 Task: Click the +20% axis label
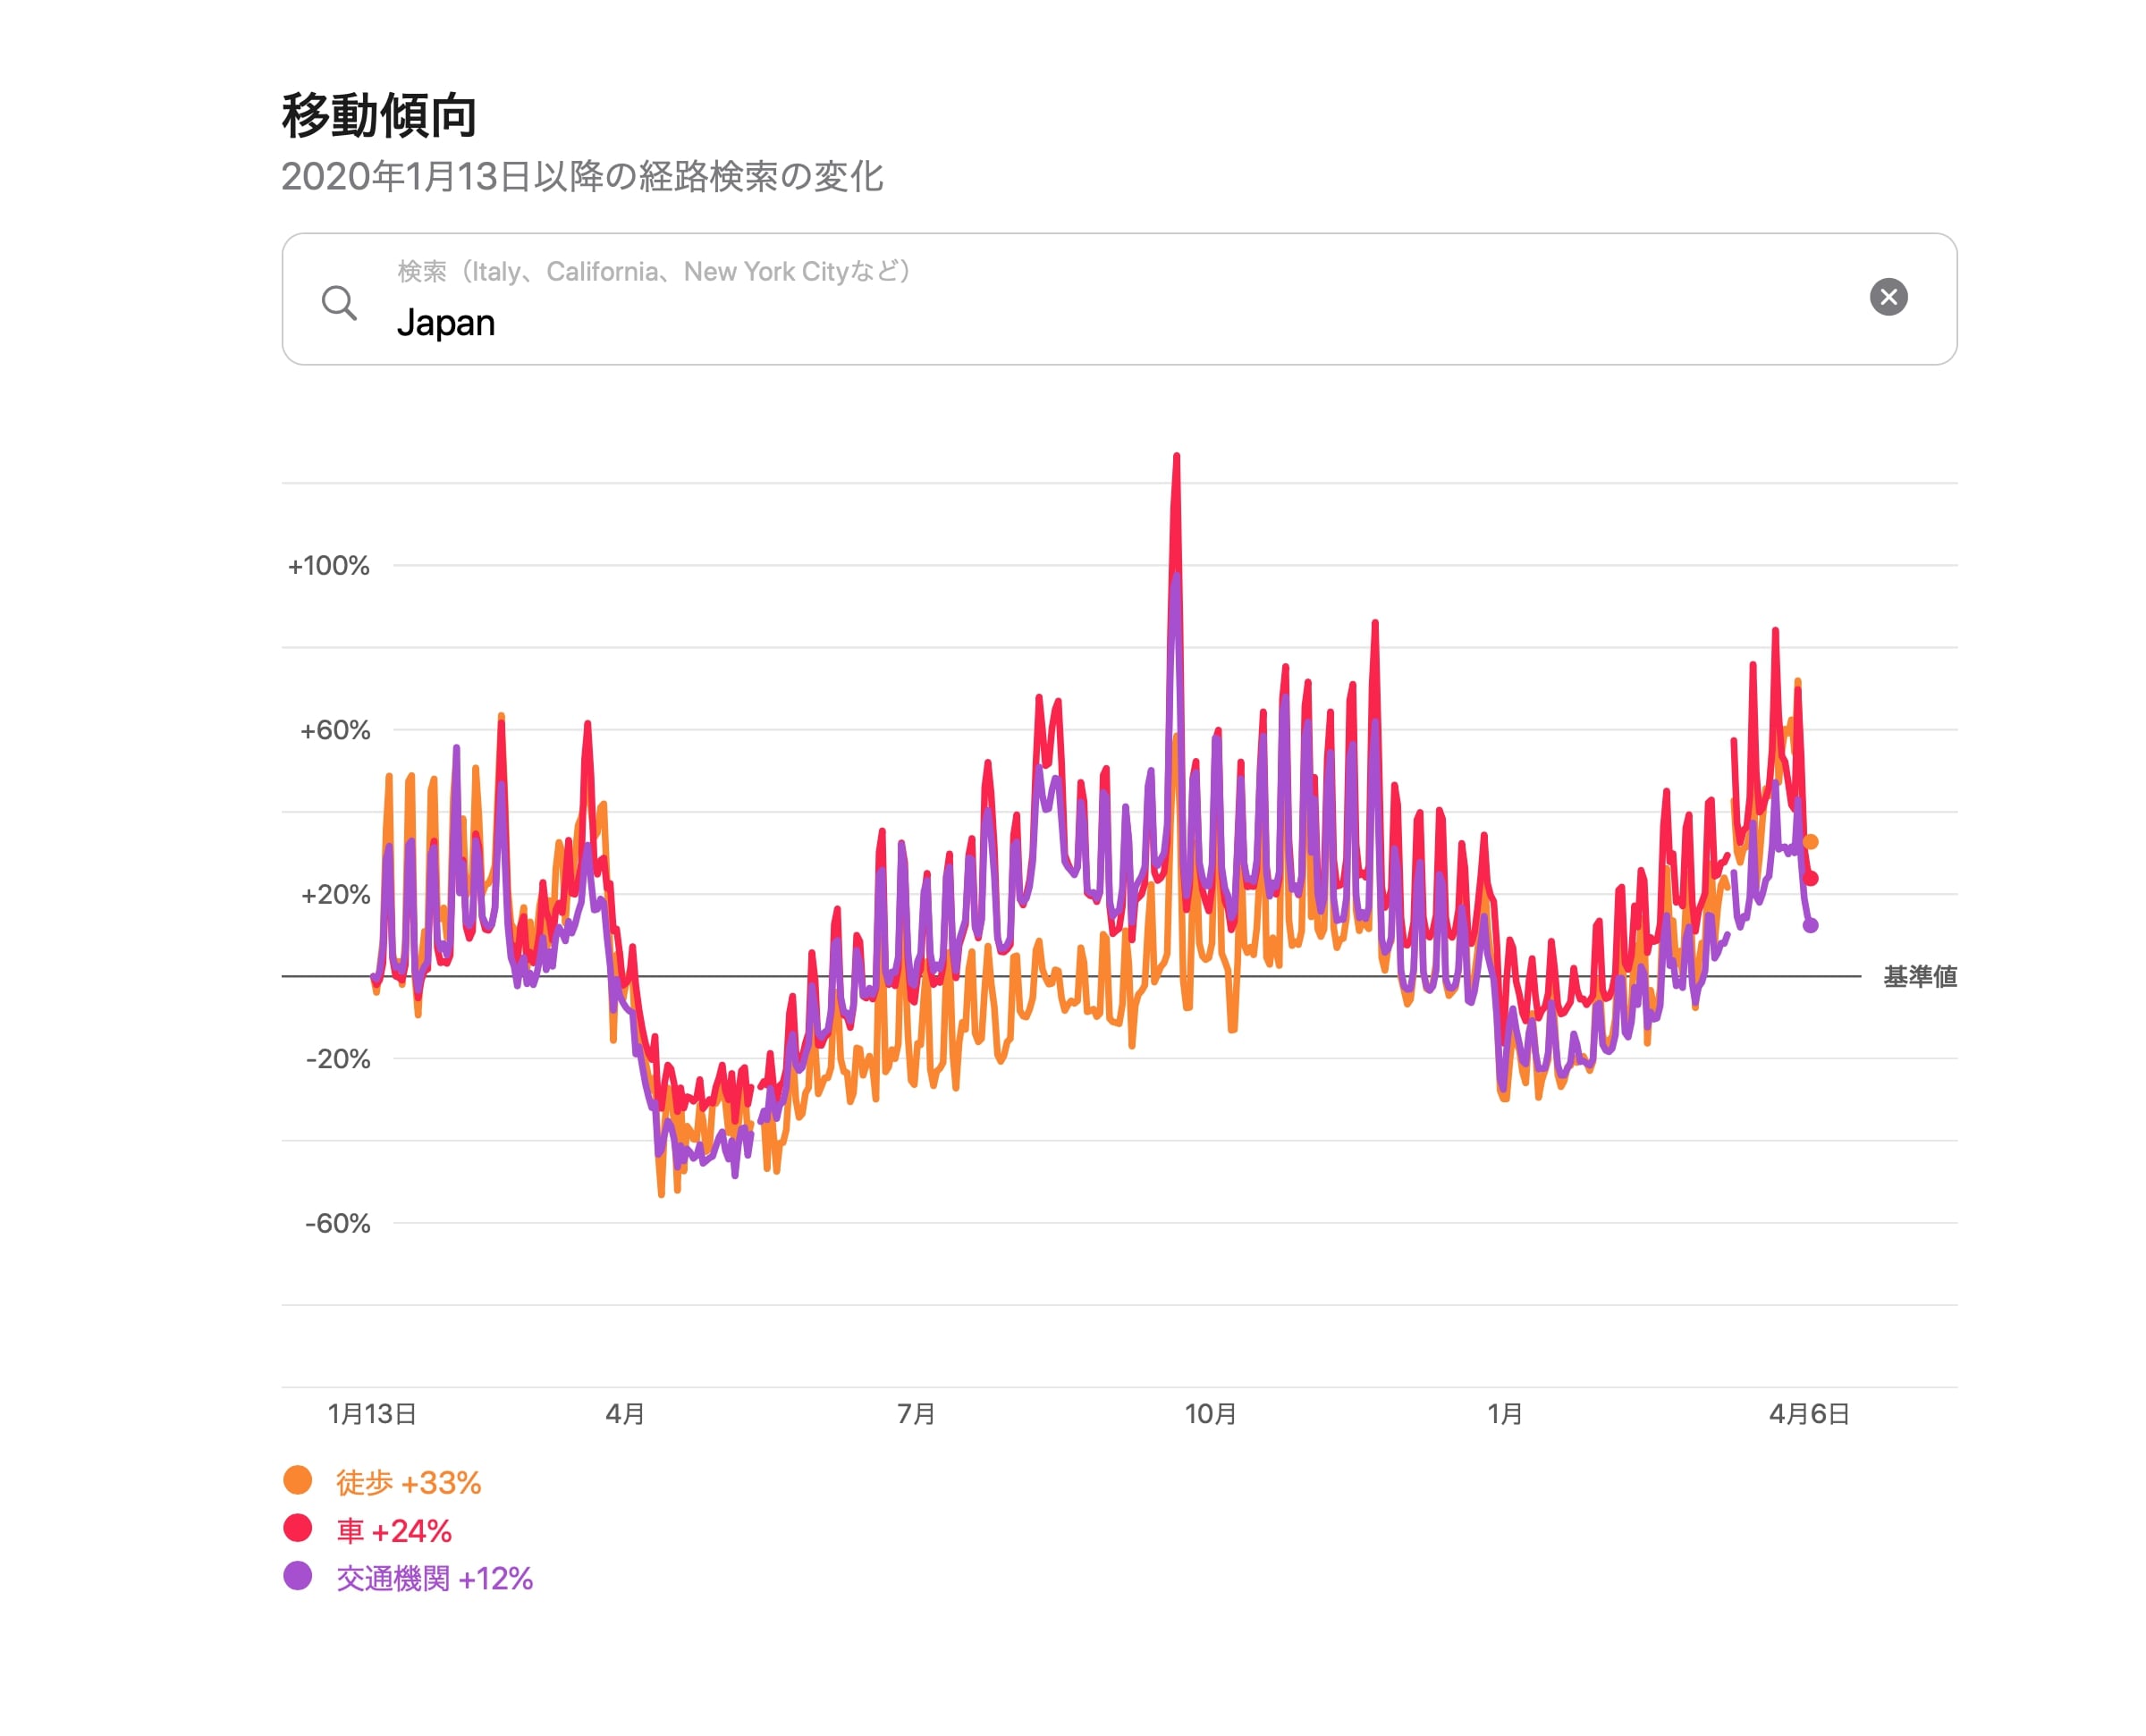click(335, 895)
